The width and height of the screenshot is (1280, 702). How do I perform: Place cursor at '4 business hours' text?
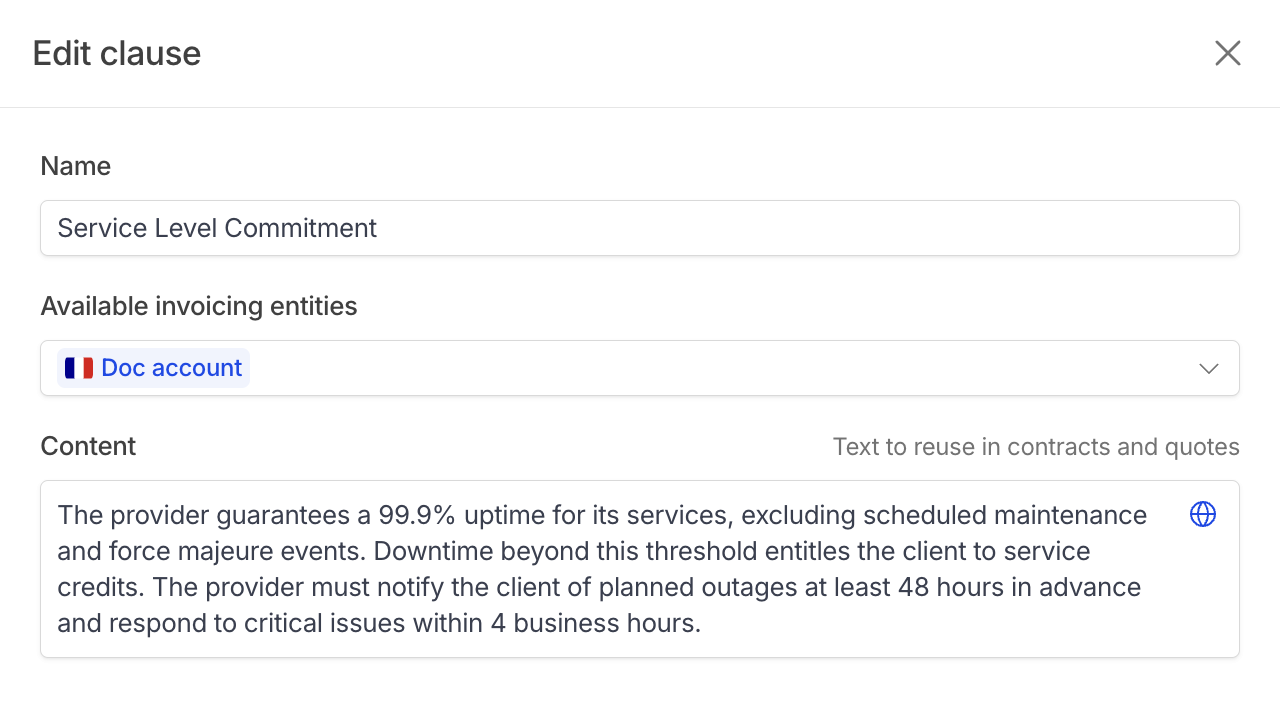595,623
